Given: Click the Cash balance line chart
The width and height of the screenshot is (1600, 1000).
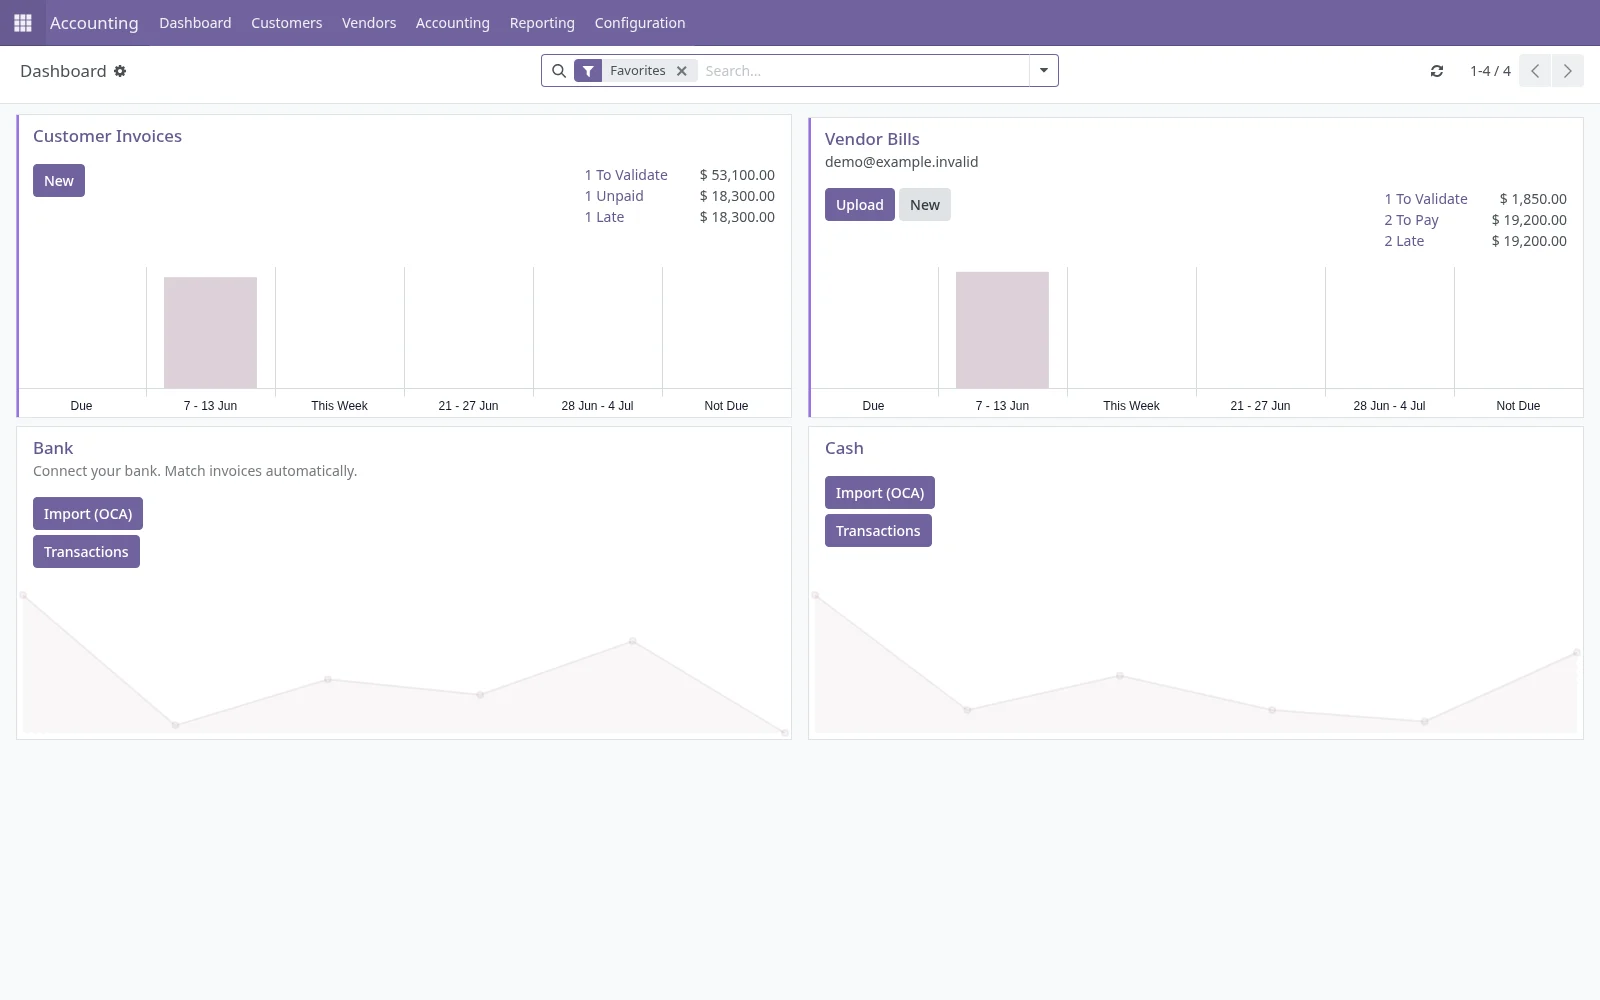Looking at the screenshot, I should click(x=1196, y=663).
